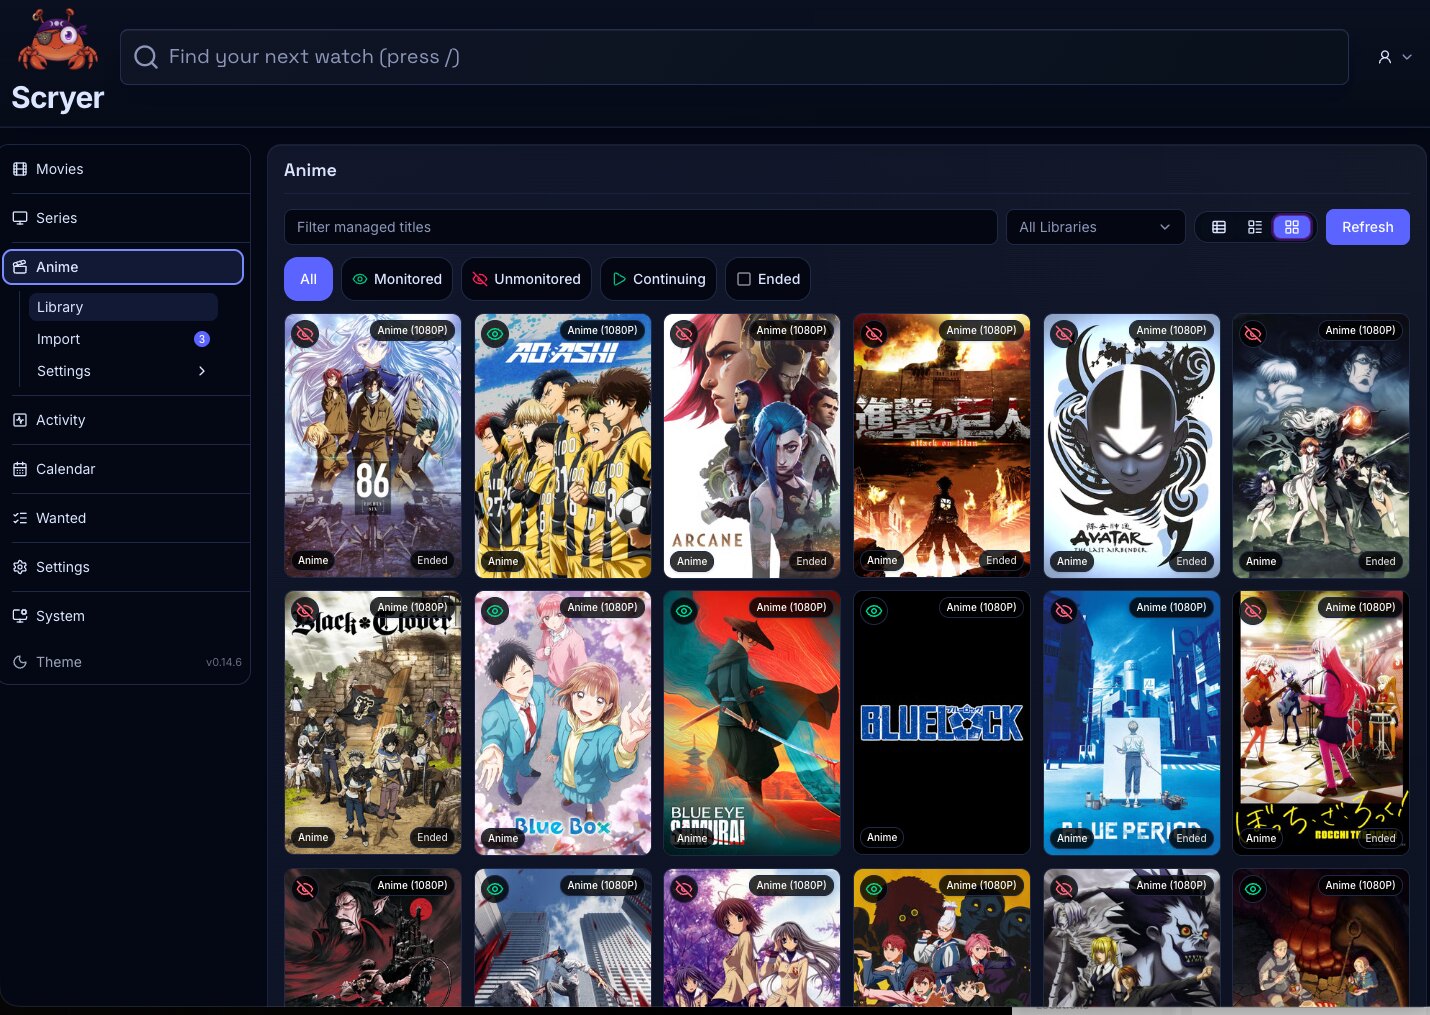Open Library under Anime
Image resolution: width=1430 pixels, height=1015 pixels.
pos(123,307)
